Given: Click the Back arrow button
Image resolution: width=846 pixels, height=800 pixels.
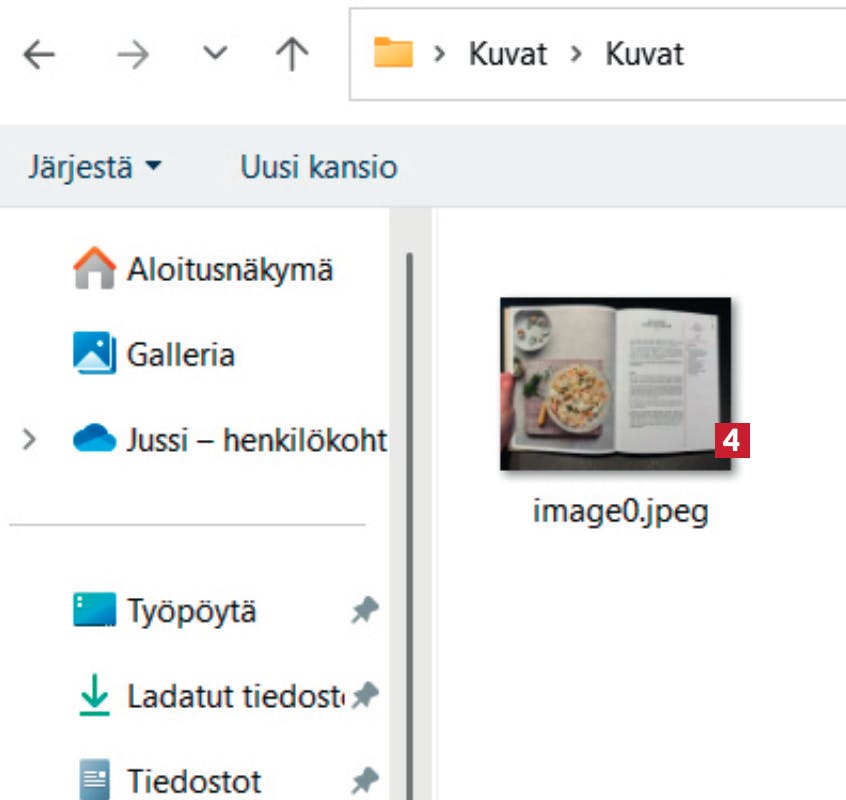Looking at the screenshot, I should pos(39,55).
